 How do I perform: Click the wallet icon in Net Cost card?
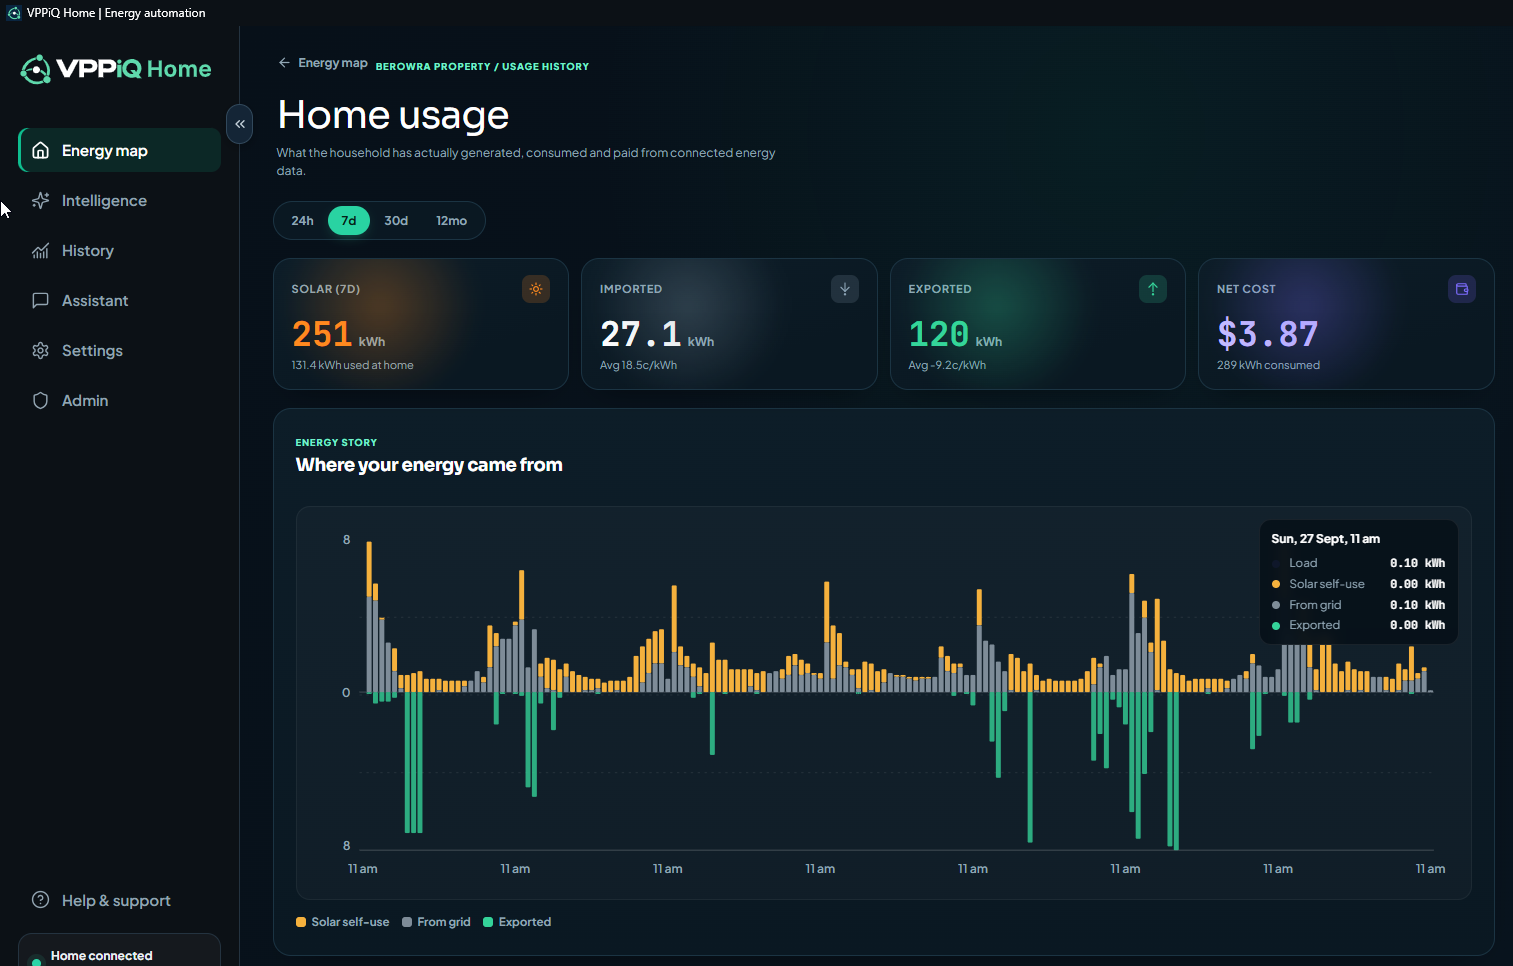(x=1462, y=289)
